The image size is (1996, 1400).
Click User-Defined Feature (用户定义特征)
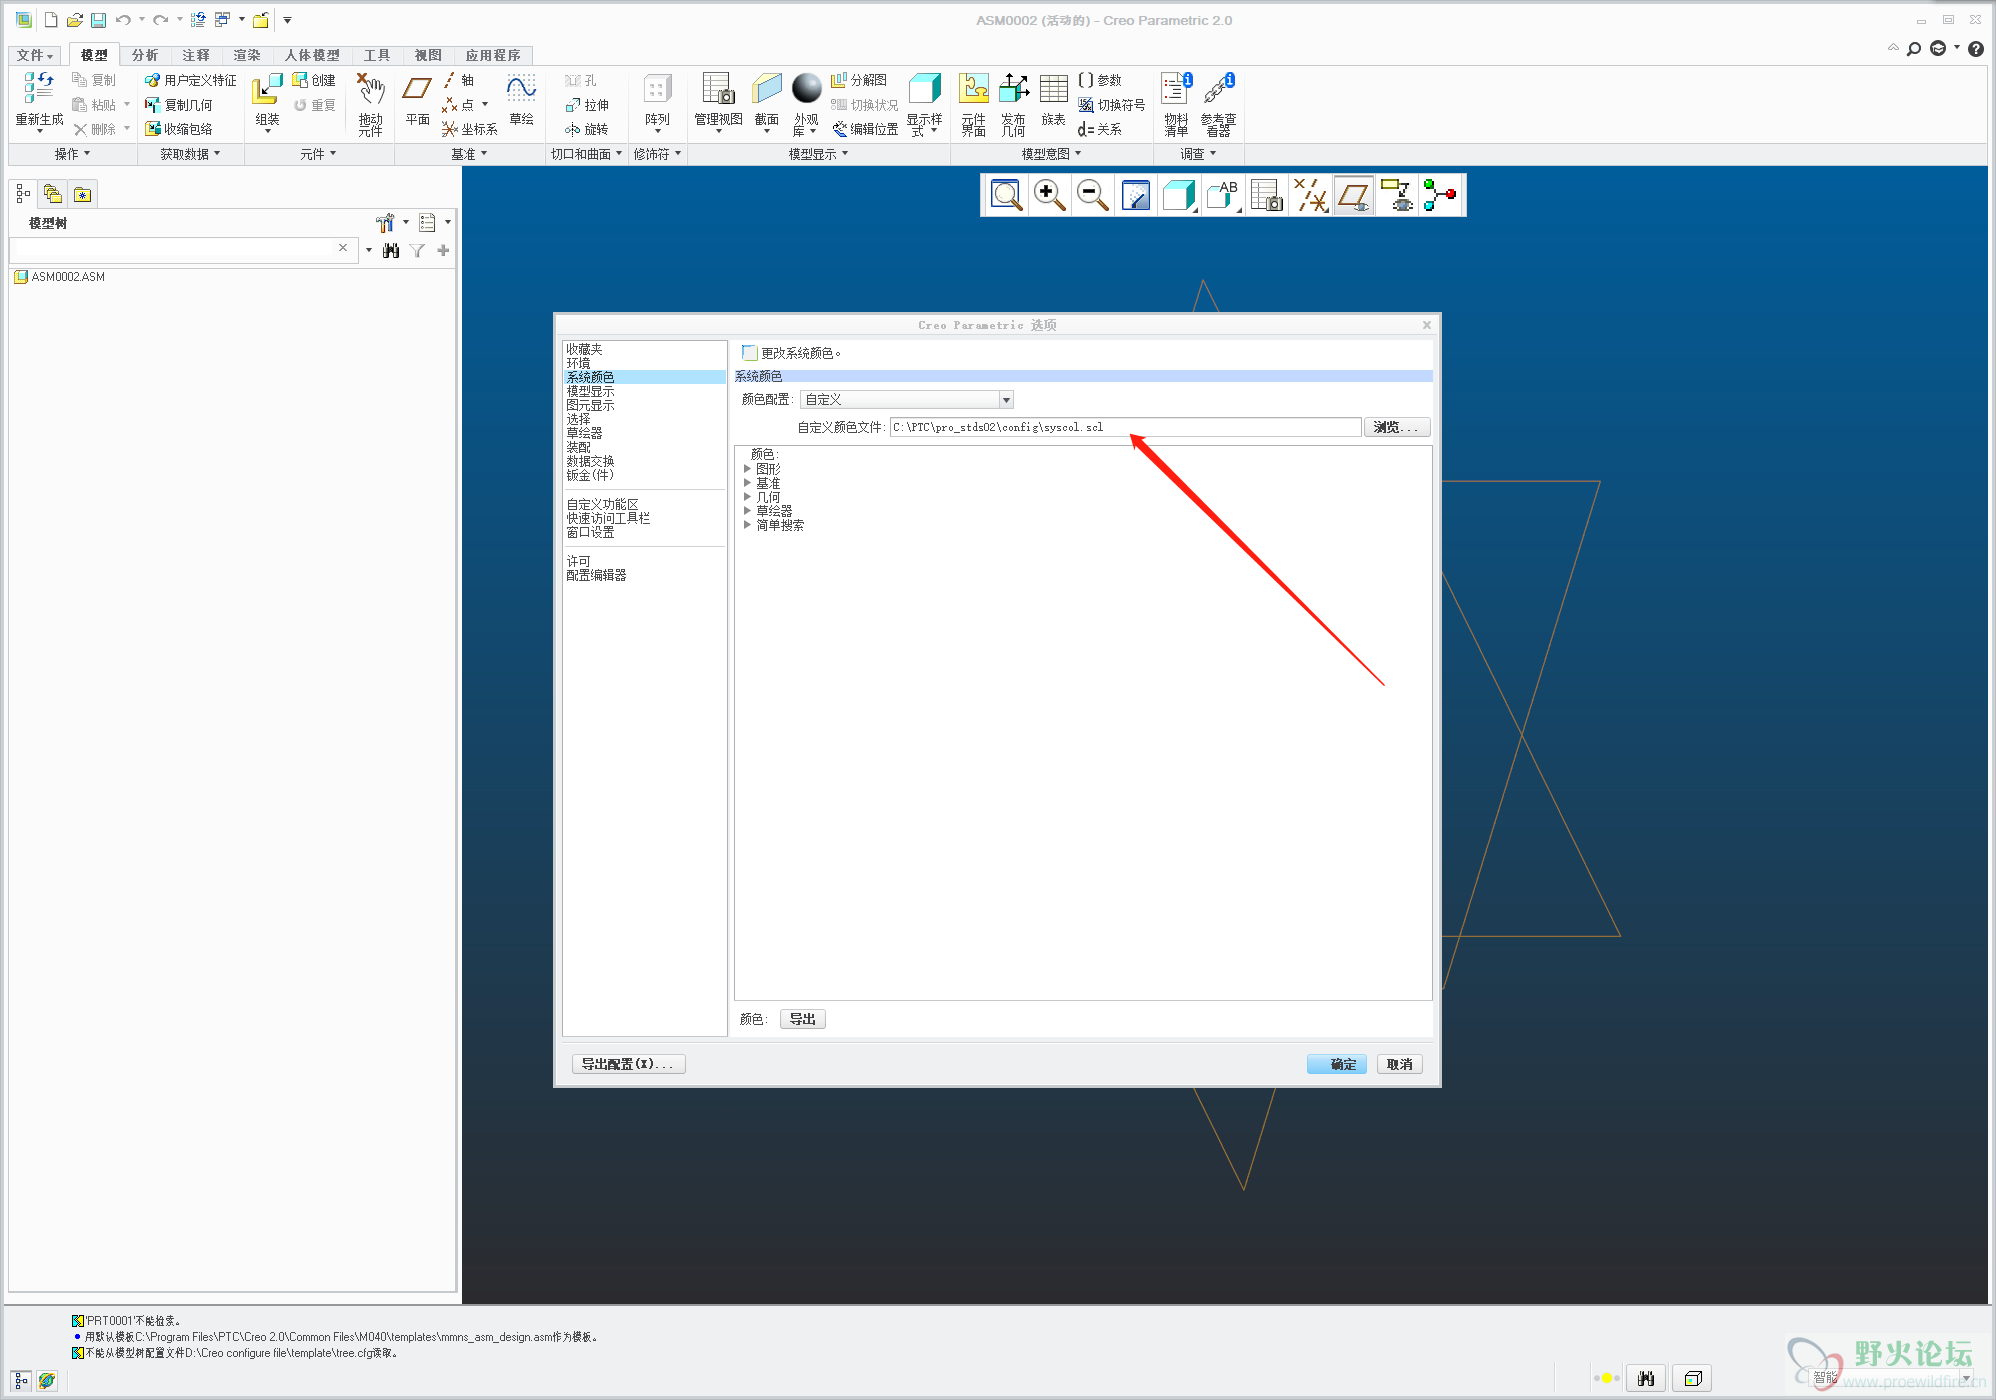click(x=191, y=80)
